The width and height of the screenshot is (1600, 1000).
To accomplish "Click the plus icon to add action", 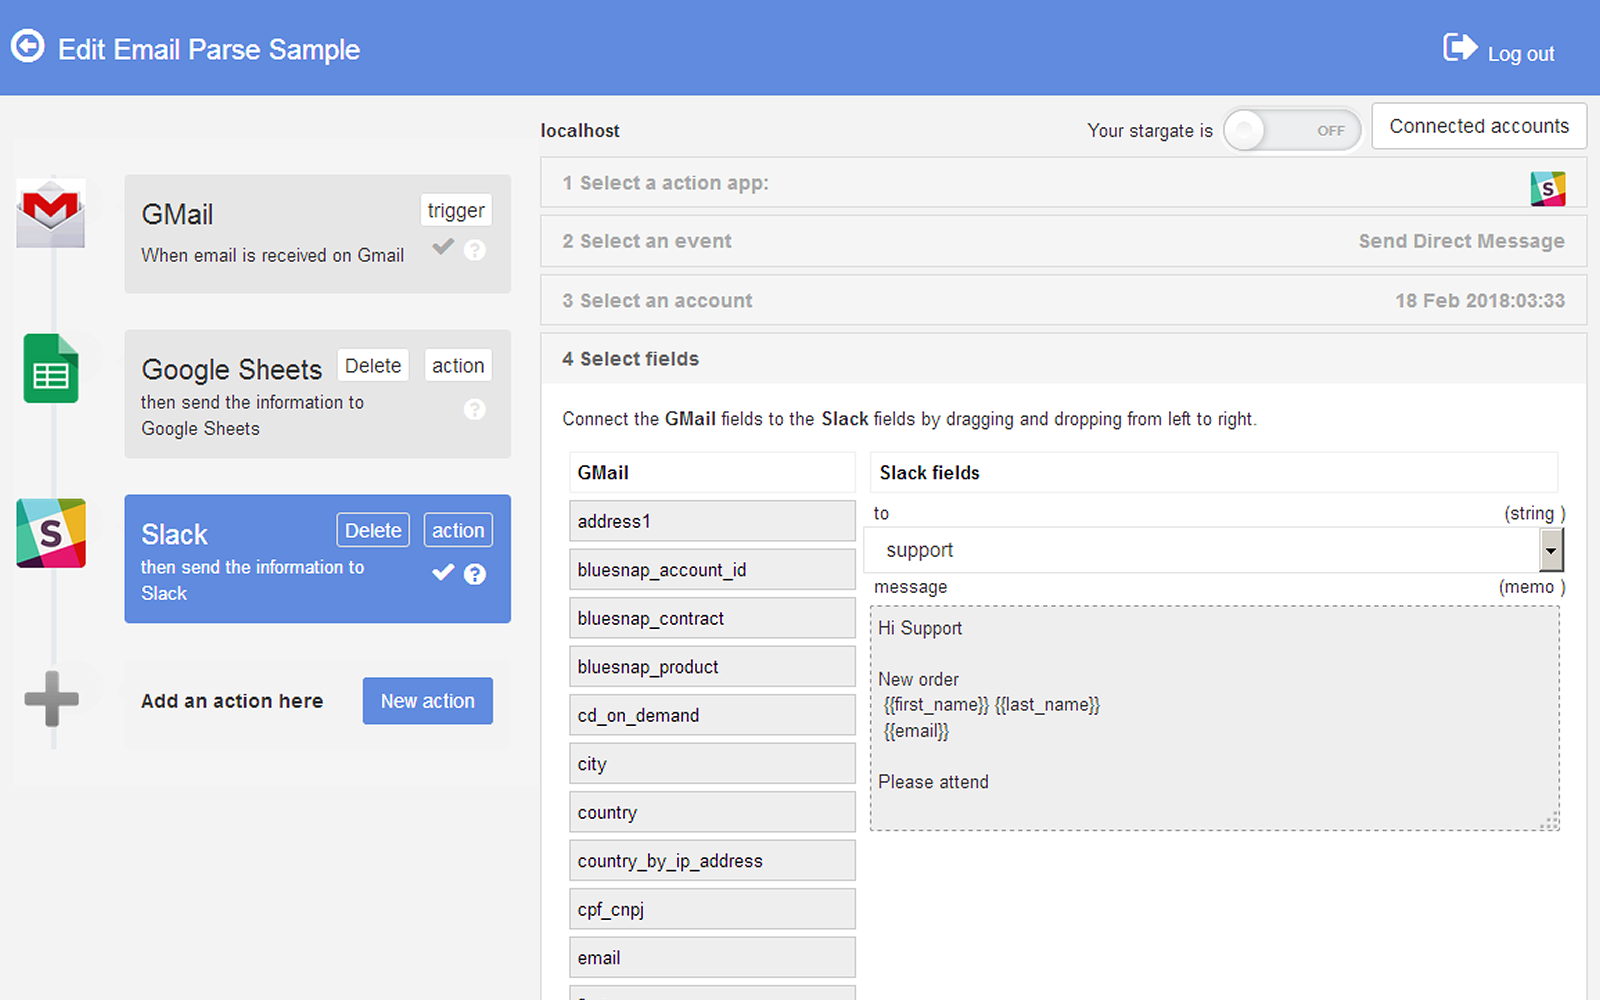I will (x=51, y=698).
